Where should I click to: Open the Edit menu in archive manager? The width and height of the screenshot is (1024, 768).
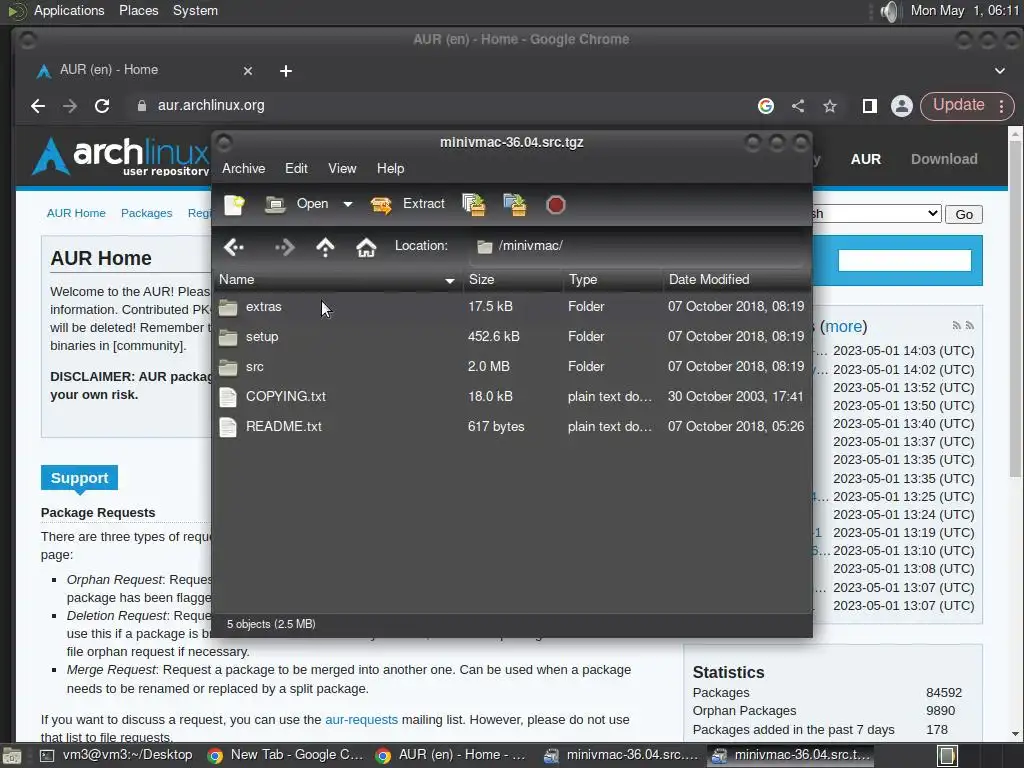[296, 168]
